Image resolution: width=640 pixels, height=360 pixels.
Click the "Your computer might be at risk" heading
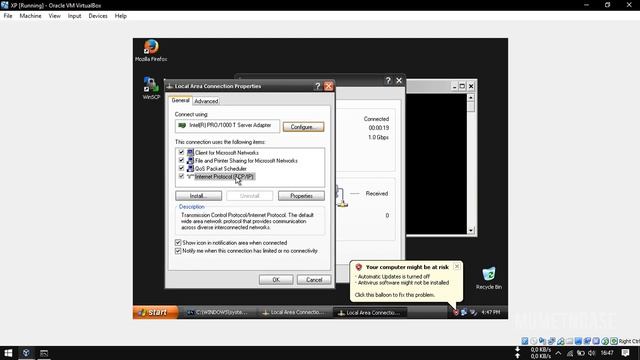click(x=407, y=267)
